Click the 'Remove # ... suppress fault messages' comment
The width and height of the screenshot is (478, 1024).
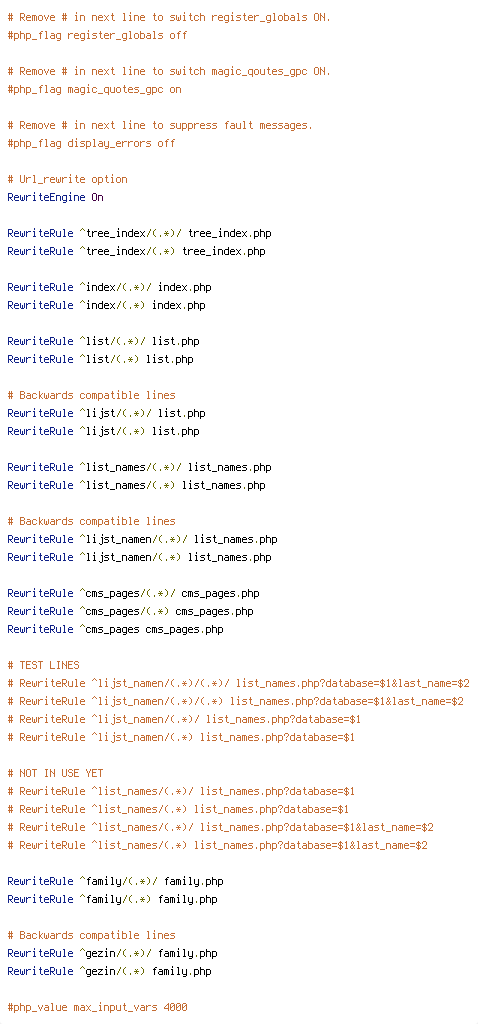pos(160,125)
